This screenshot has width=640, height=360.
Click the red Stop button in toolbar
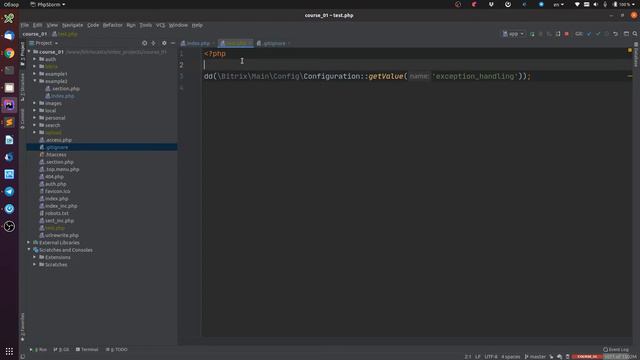pos(567,34)
